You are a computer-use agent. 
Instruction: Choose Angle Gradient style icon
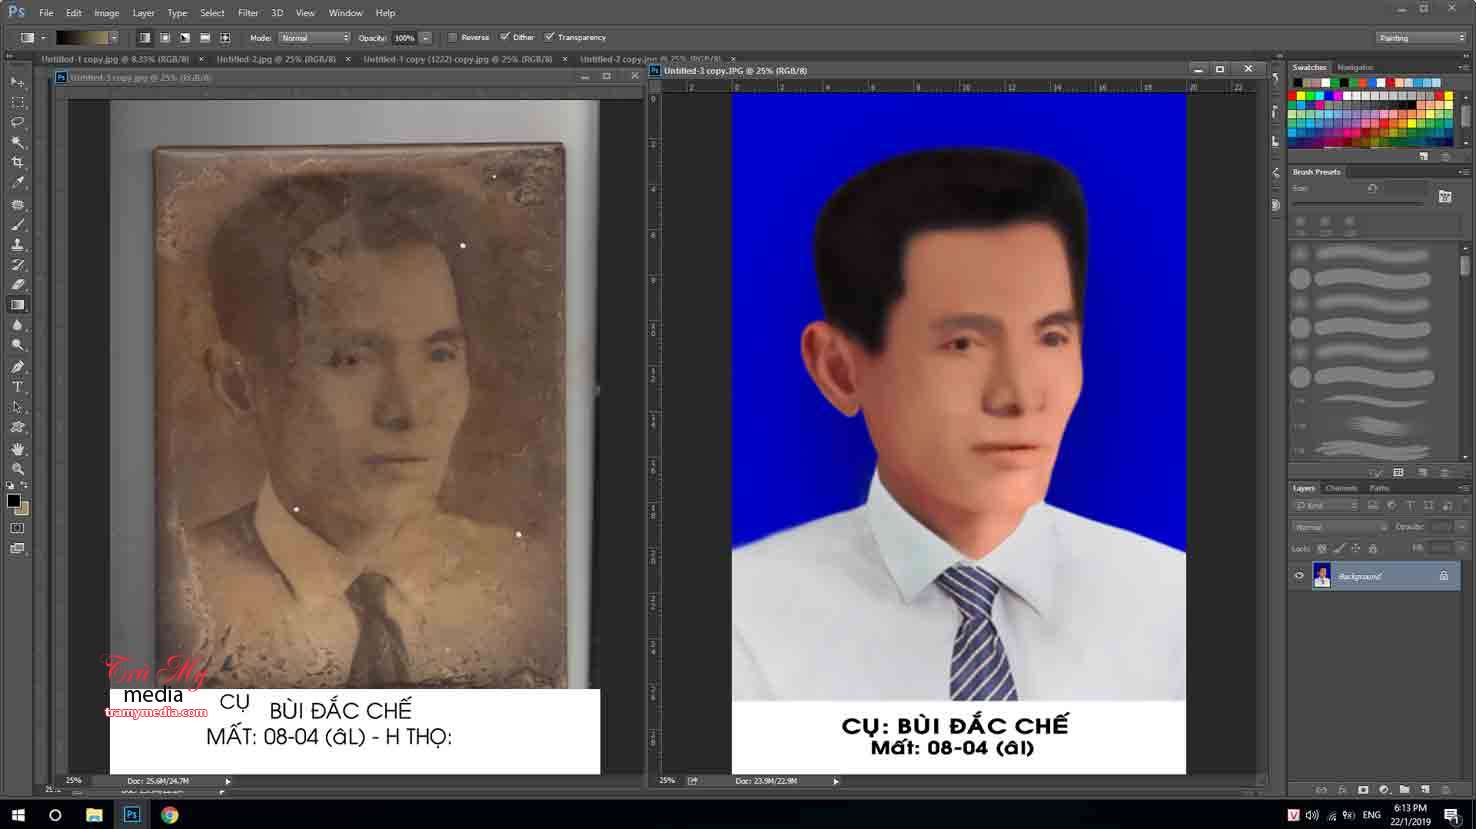pos(185,38)
